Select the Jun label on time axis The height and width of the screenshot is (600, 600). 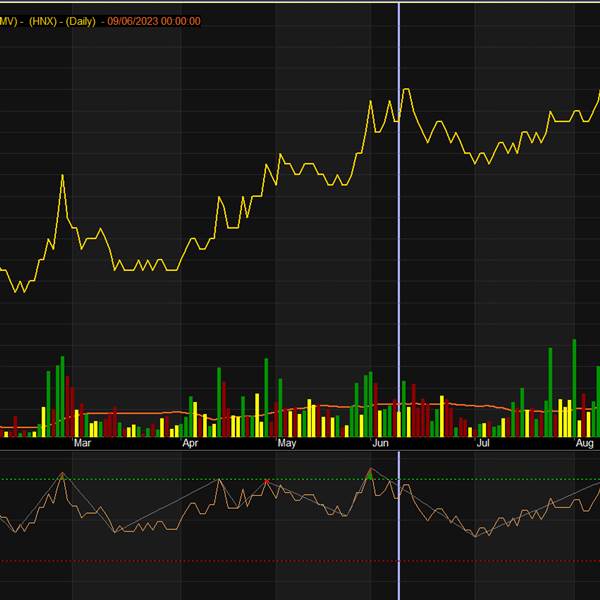click(380, 443)
